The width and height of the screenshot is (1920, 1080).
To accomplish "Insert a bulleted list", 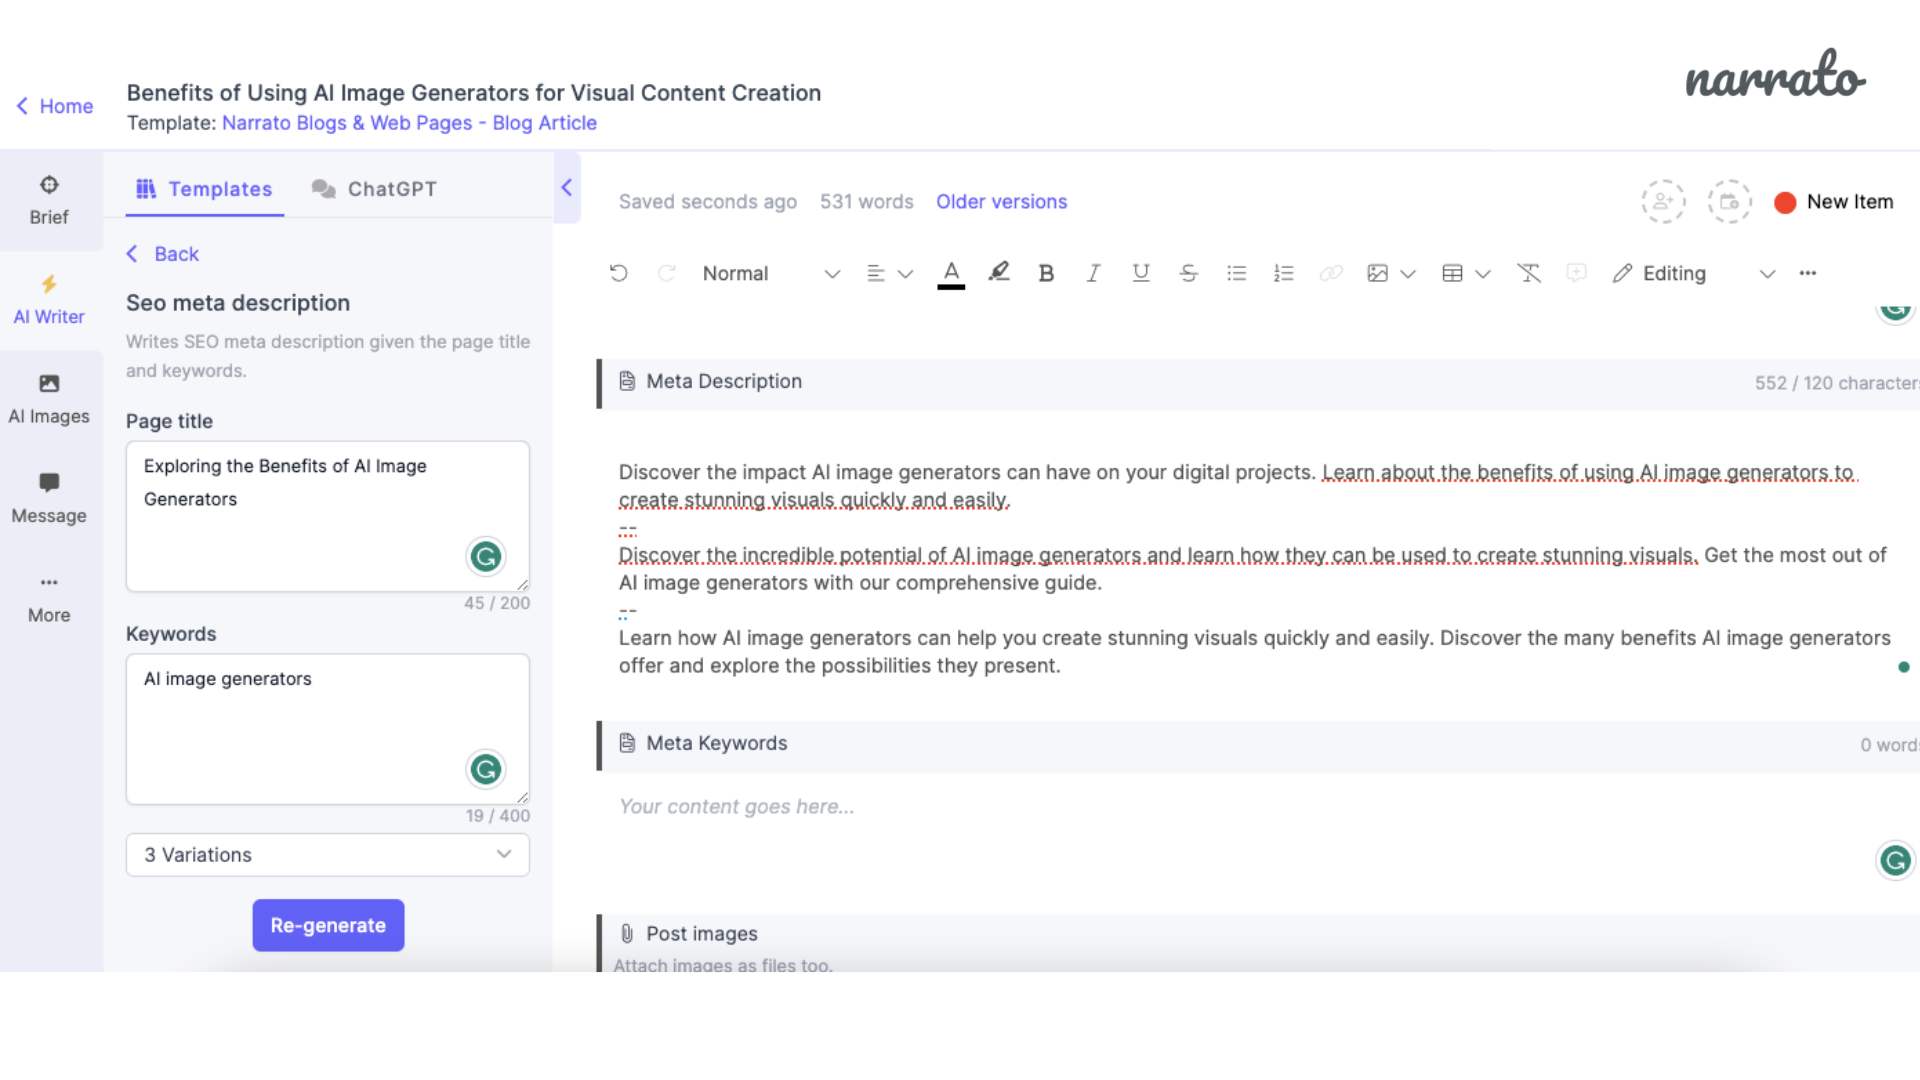I will click(1236, 273).
